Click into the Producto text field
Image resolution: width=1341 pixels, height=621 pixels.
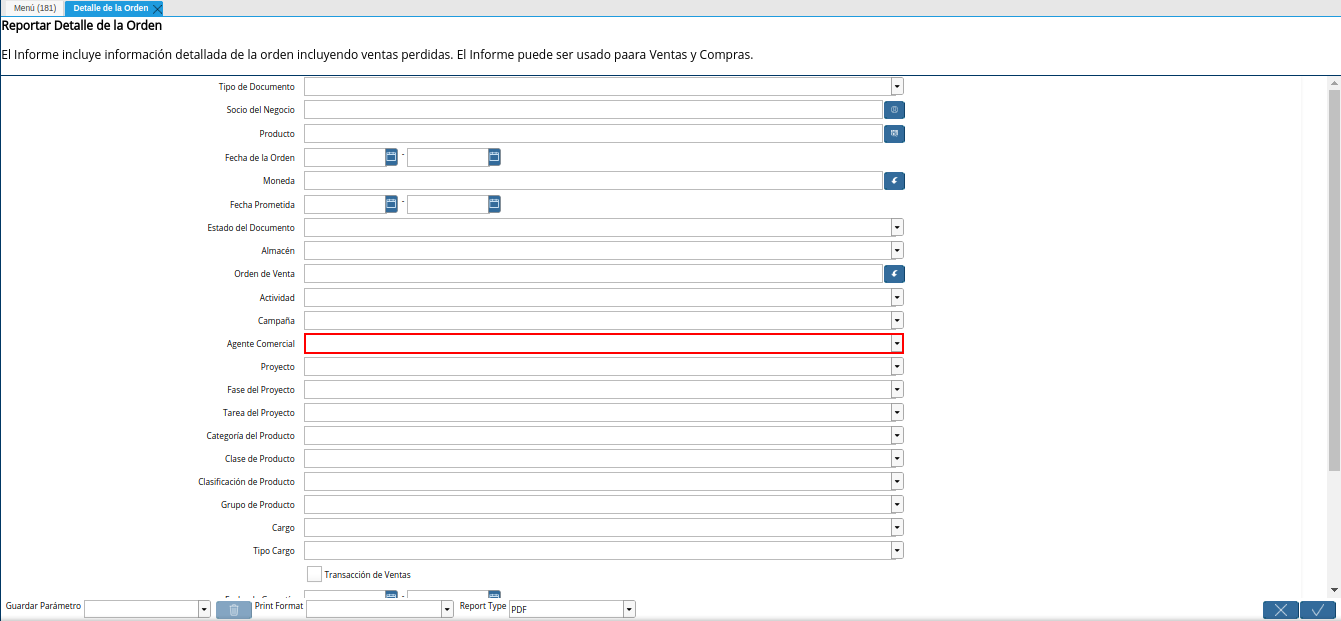point(592,134)
